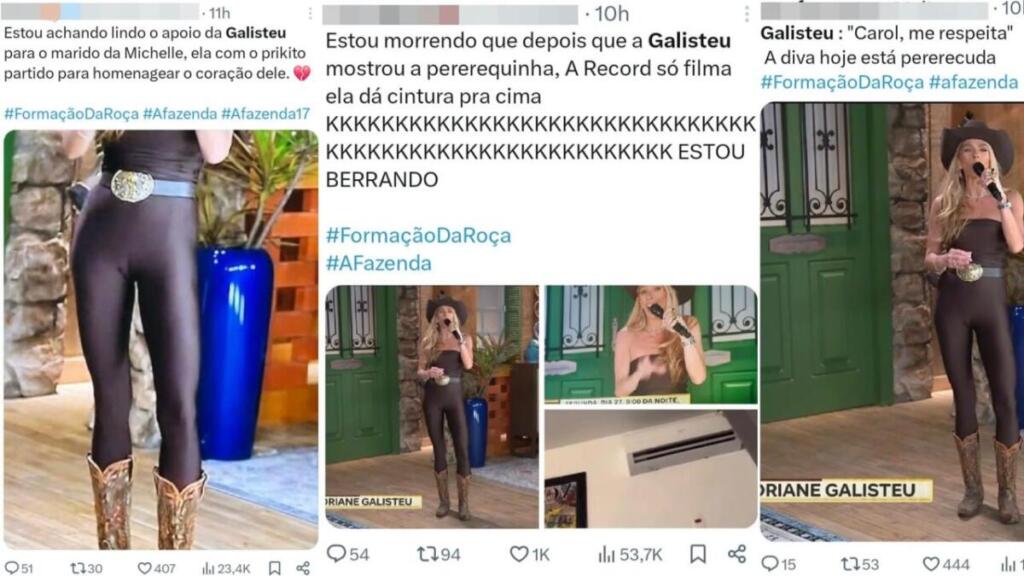Share the left tweet
Viewport: 1024px width, 576px height.
(x=303, y=568)
